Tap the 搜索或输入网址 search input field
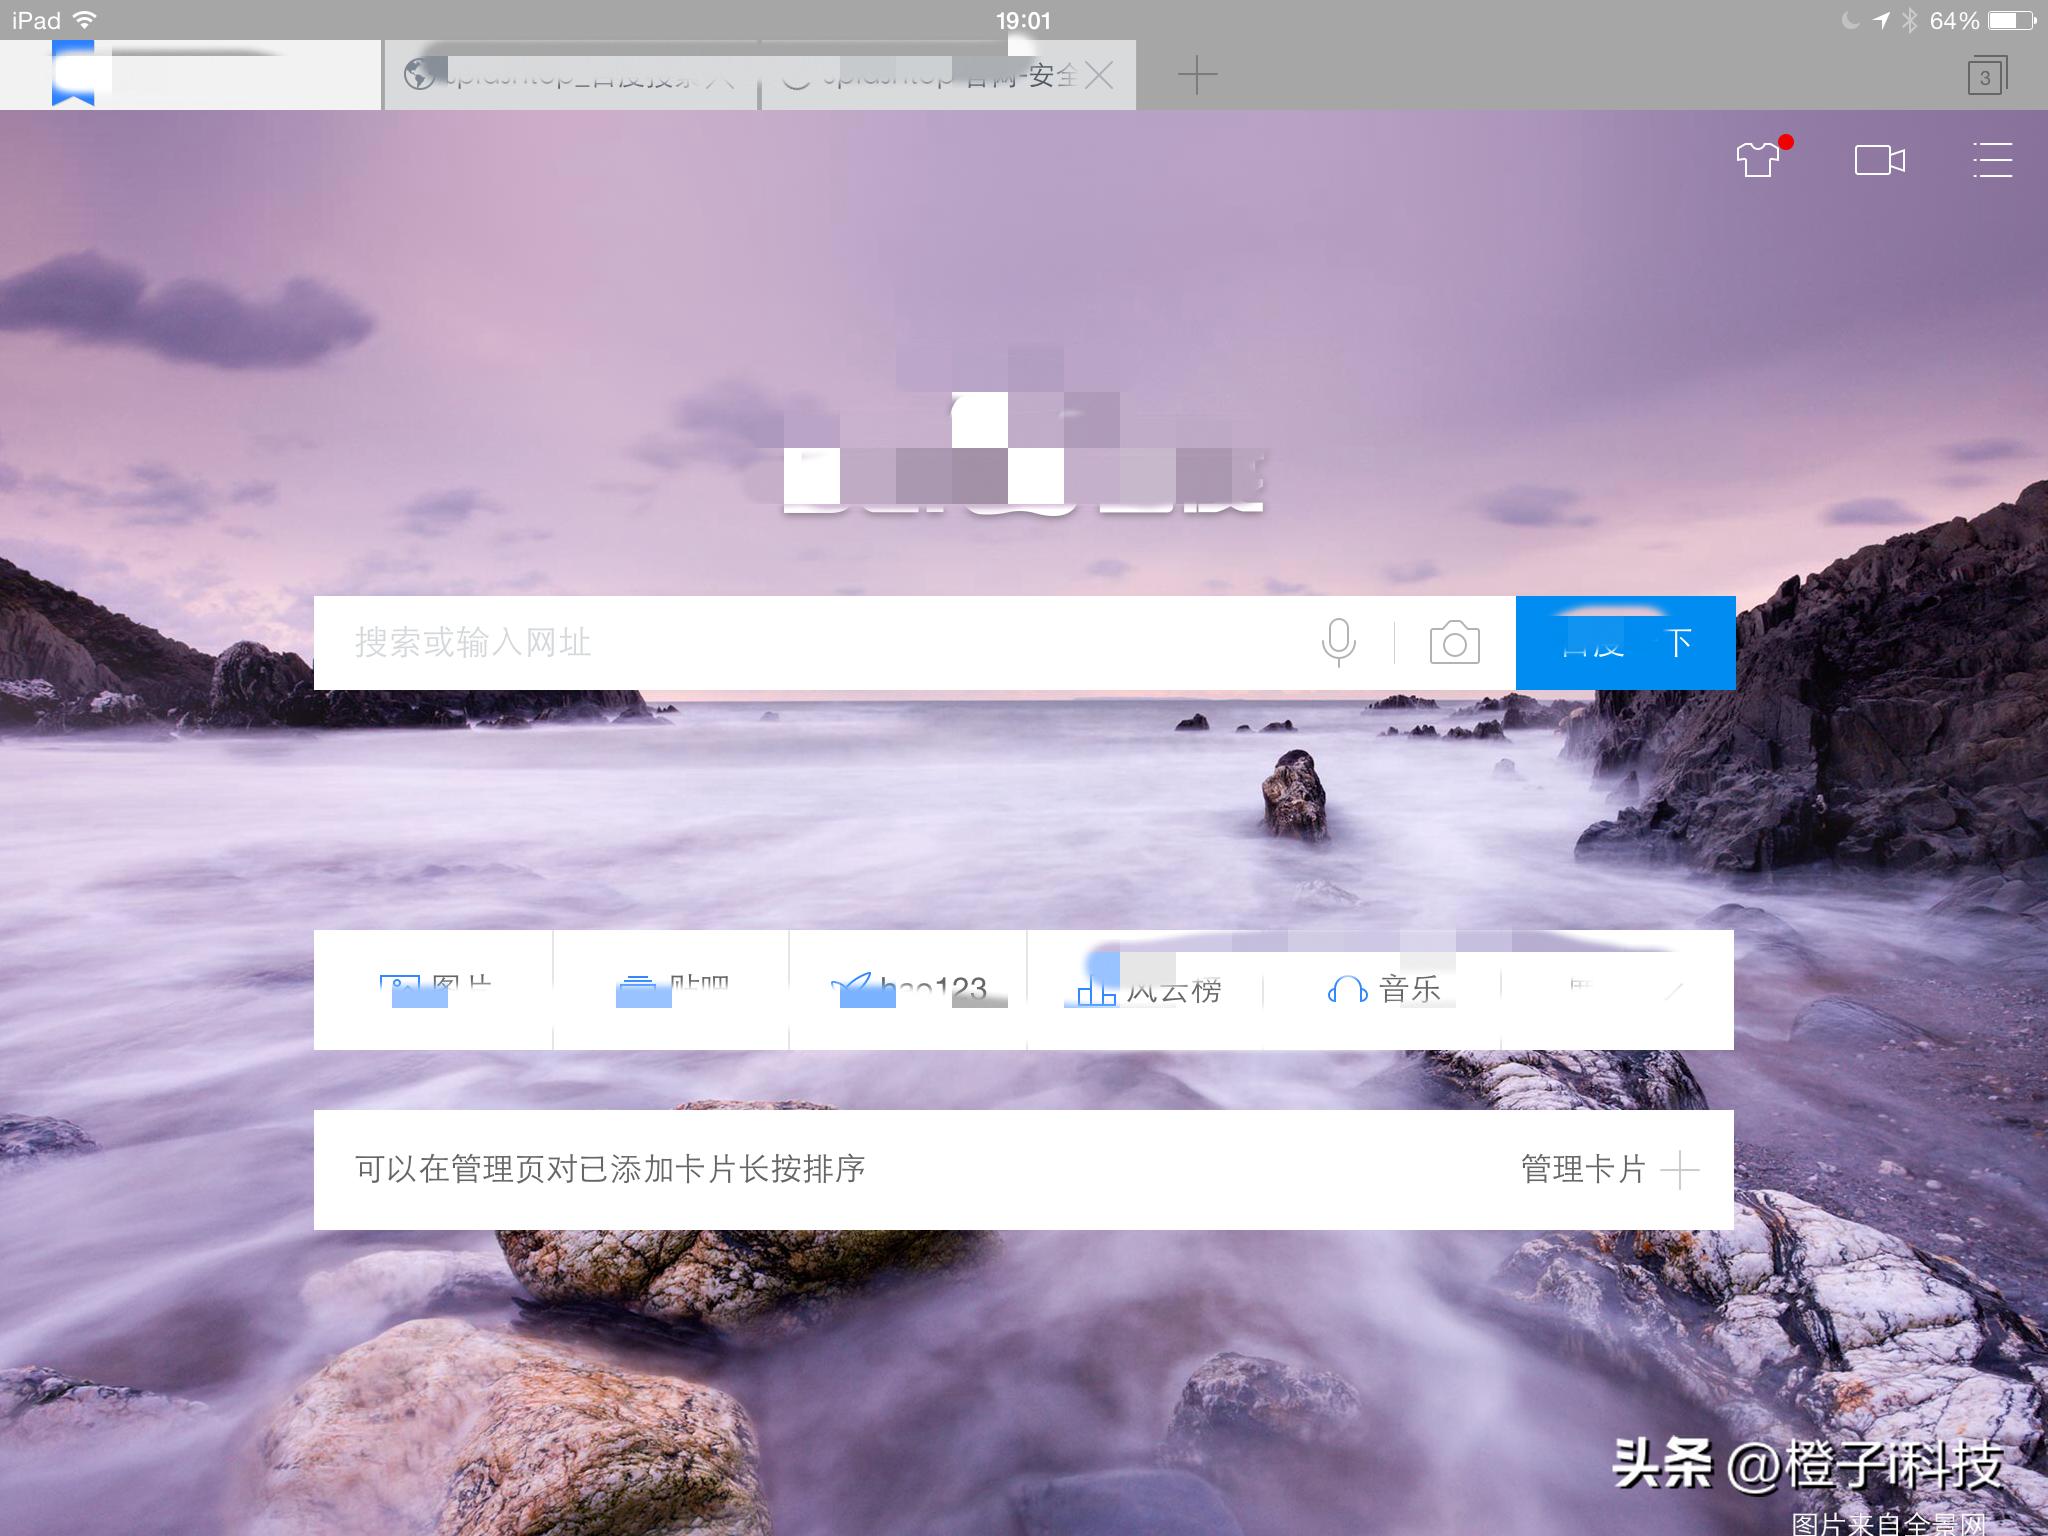This screenshot has height=1536, width=2048. tap(700, 644)
